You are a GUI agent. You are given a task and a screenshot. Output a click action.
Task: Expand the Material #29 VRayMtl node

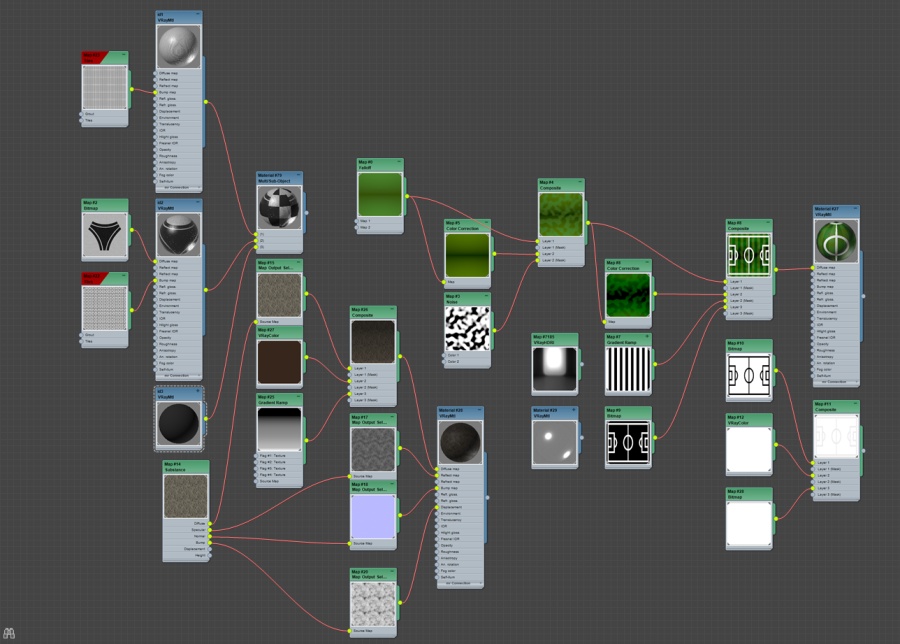pos(573,410)
